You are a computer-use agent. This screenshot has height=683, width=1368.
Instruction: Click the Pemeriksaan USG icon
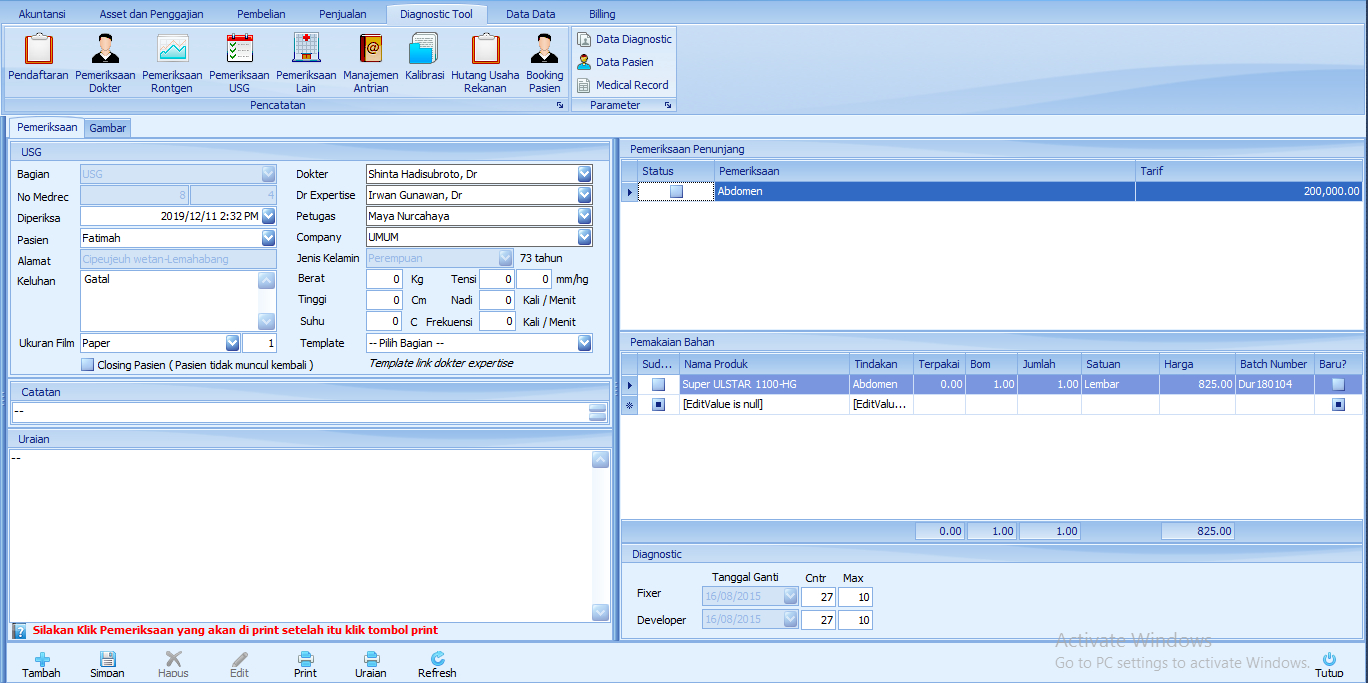pyautogui.click(x=239, y=49)
